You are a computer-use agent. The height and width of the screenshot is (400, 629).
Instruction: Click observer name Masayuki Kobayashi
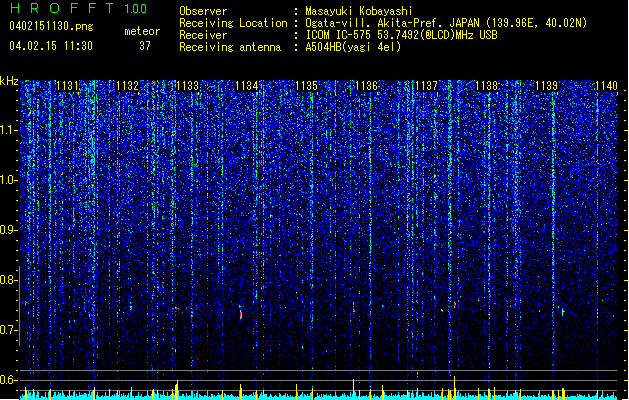[359, 11]
